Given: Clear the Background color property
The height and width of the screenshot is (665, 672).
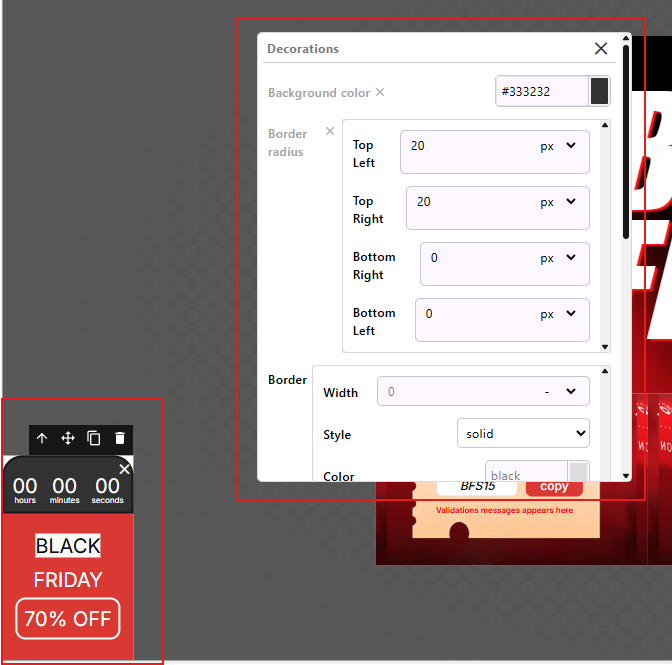Looking at the screenshot, I should [x=380, y=92].
